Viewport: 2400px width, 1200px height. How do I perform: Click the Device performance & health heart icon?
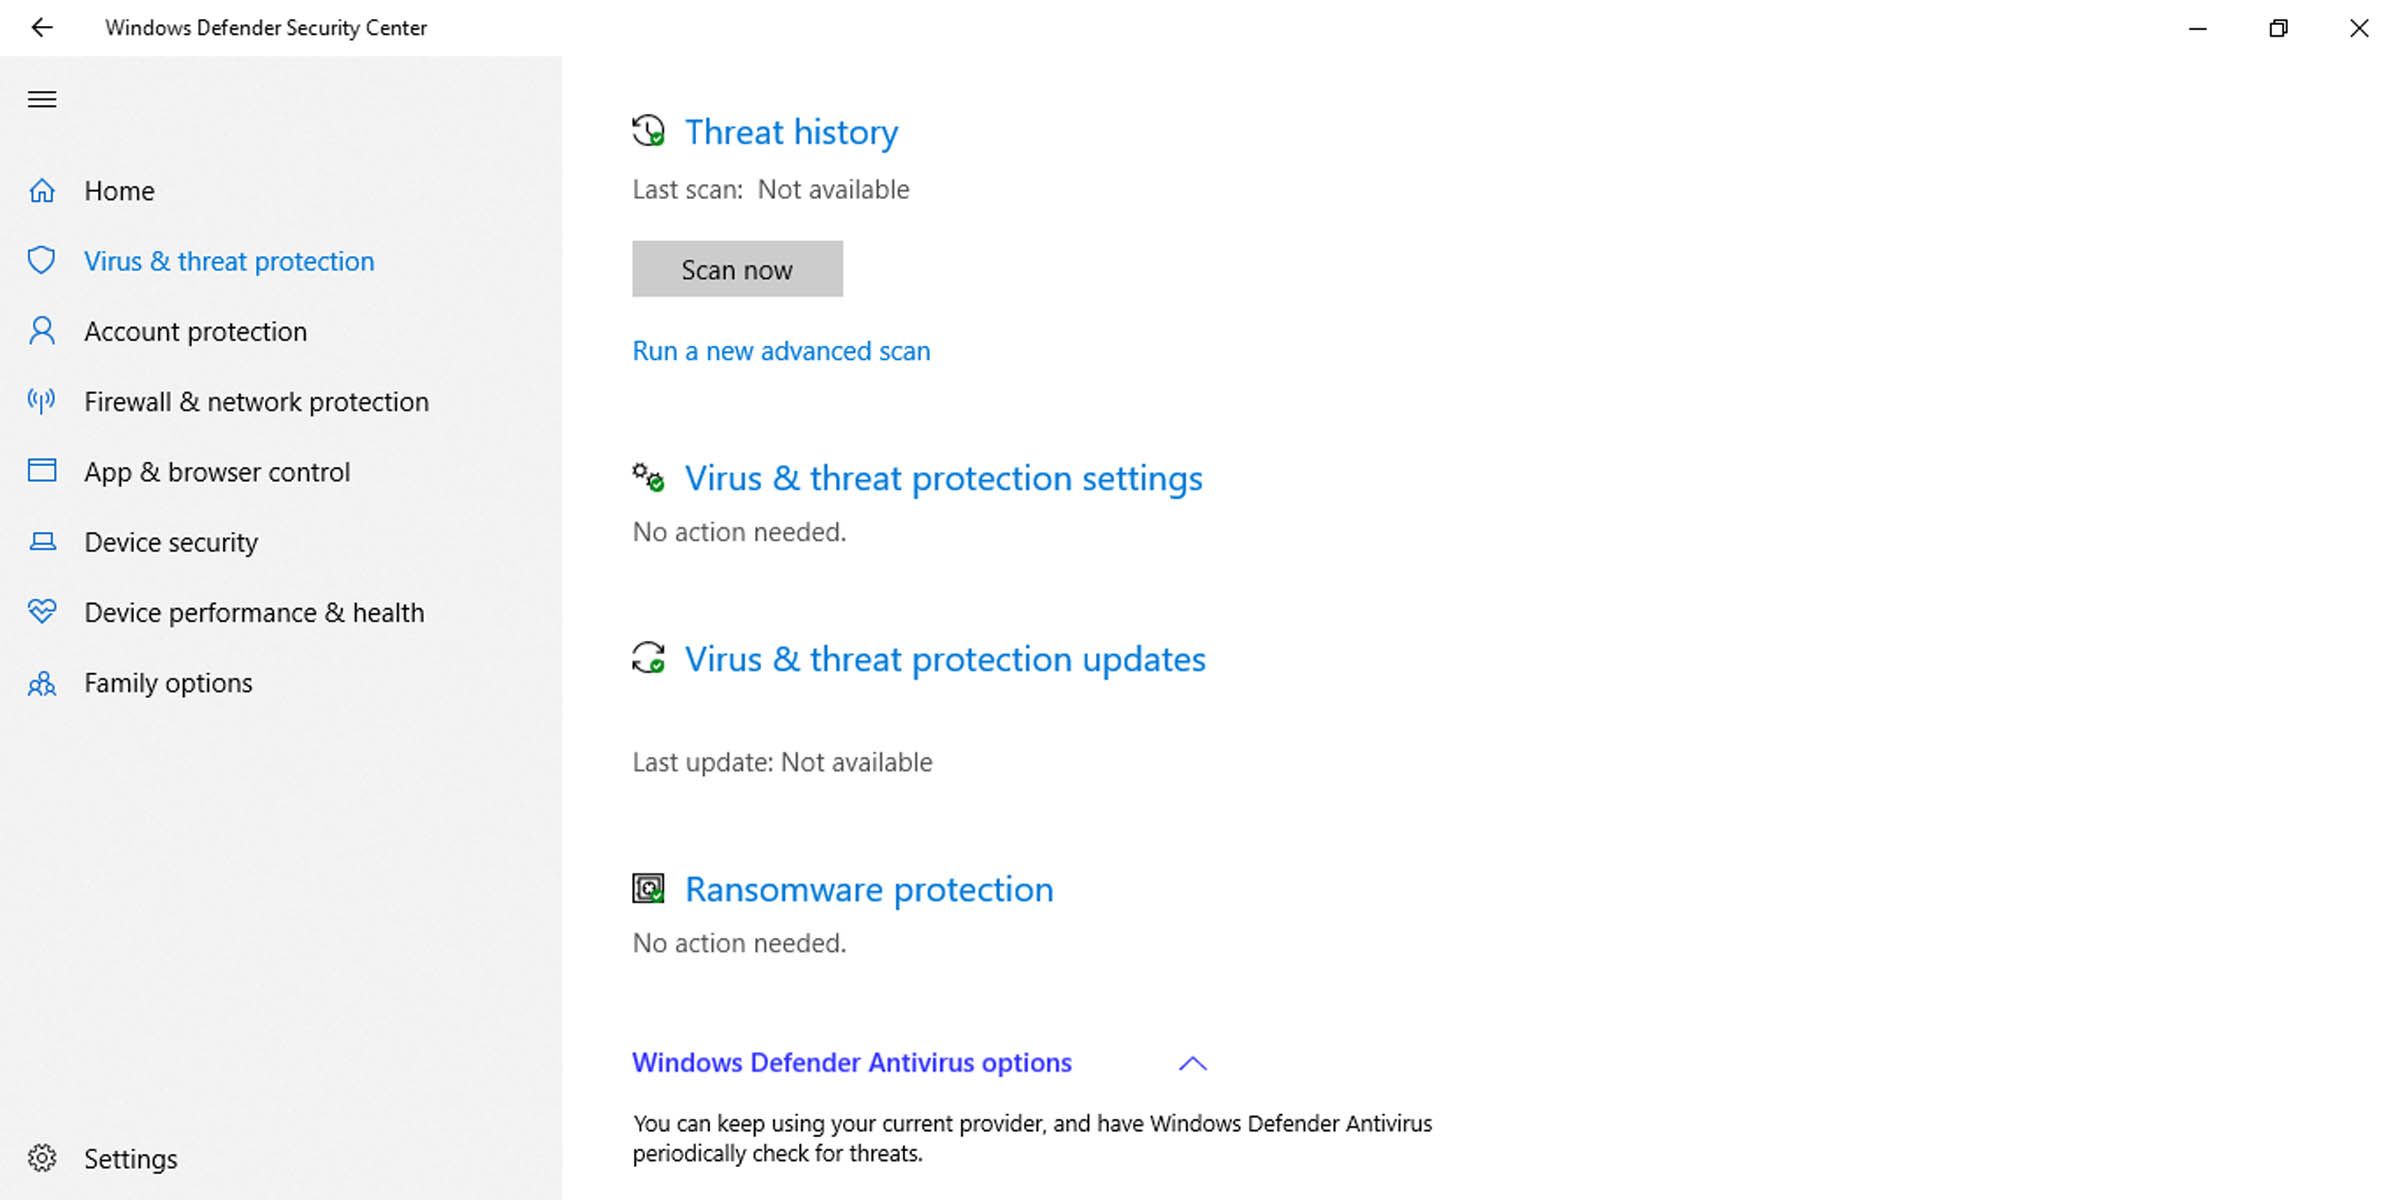43,612
